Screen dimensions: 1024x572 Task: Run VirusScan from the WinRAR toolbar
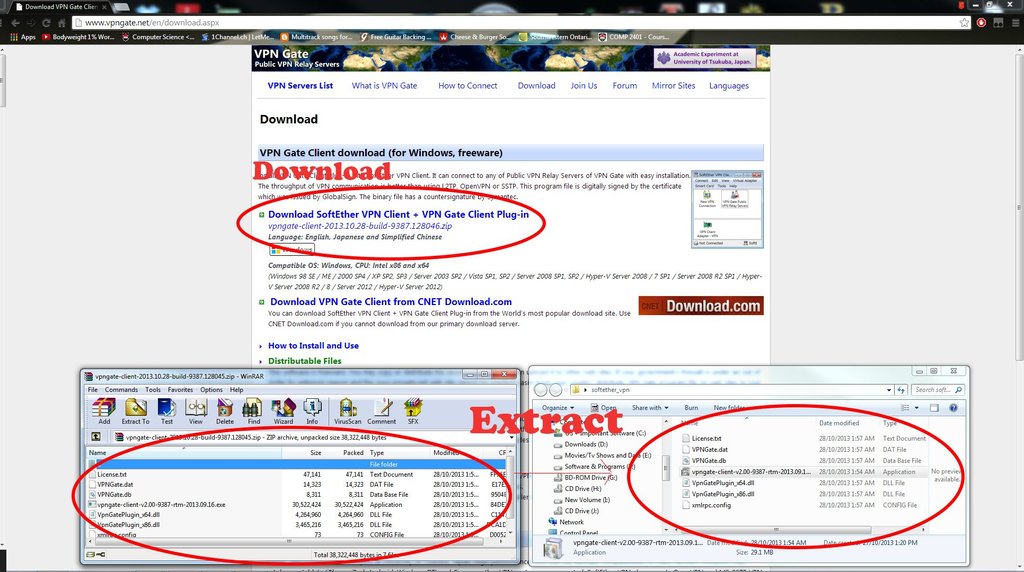click(x=347, y=411)
